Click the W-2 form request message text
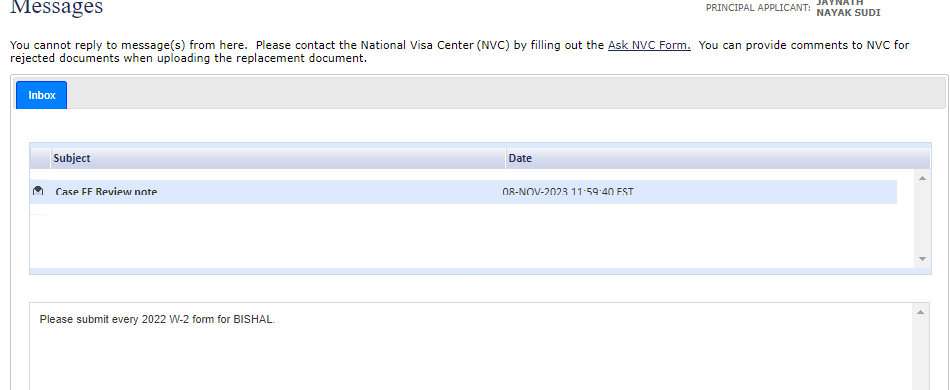This screenshot has width=950, height=390. pyautogui.click(x=158, y=319)
